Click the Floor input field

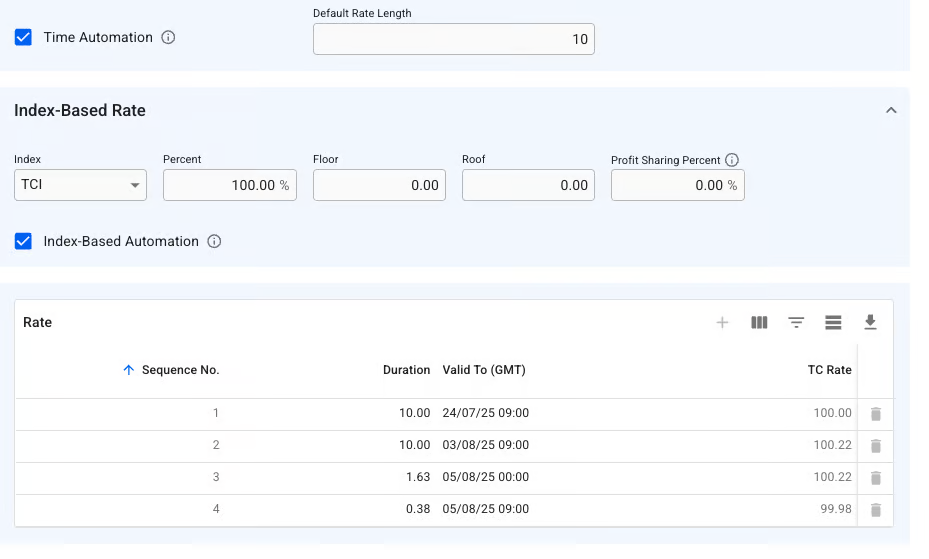[378, 185]
